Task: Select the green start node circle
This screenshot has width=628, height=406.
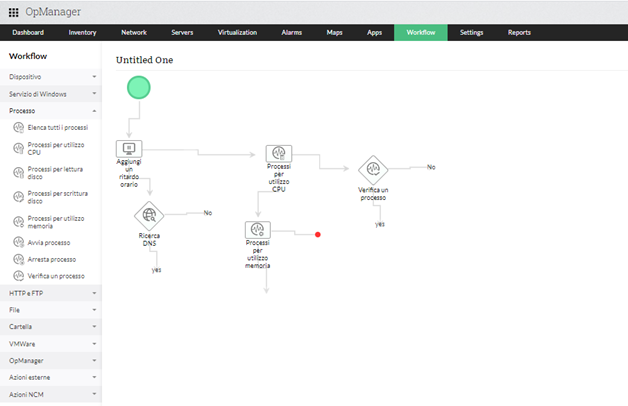Action: (x=139, y=88)
